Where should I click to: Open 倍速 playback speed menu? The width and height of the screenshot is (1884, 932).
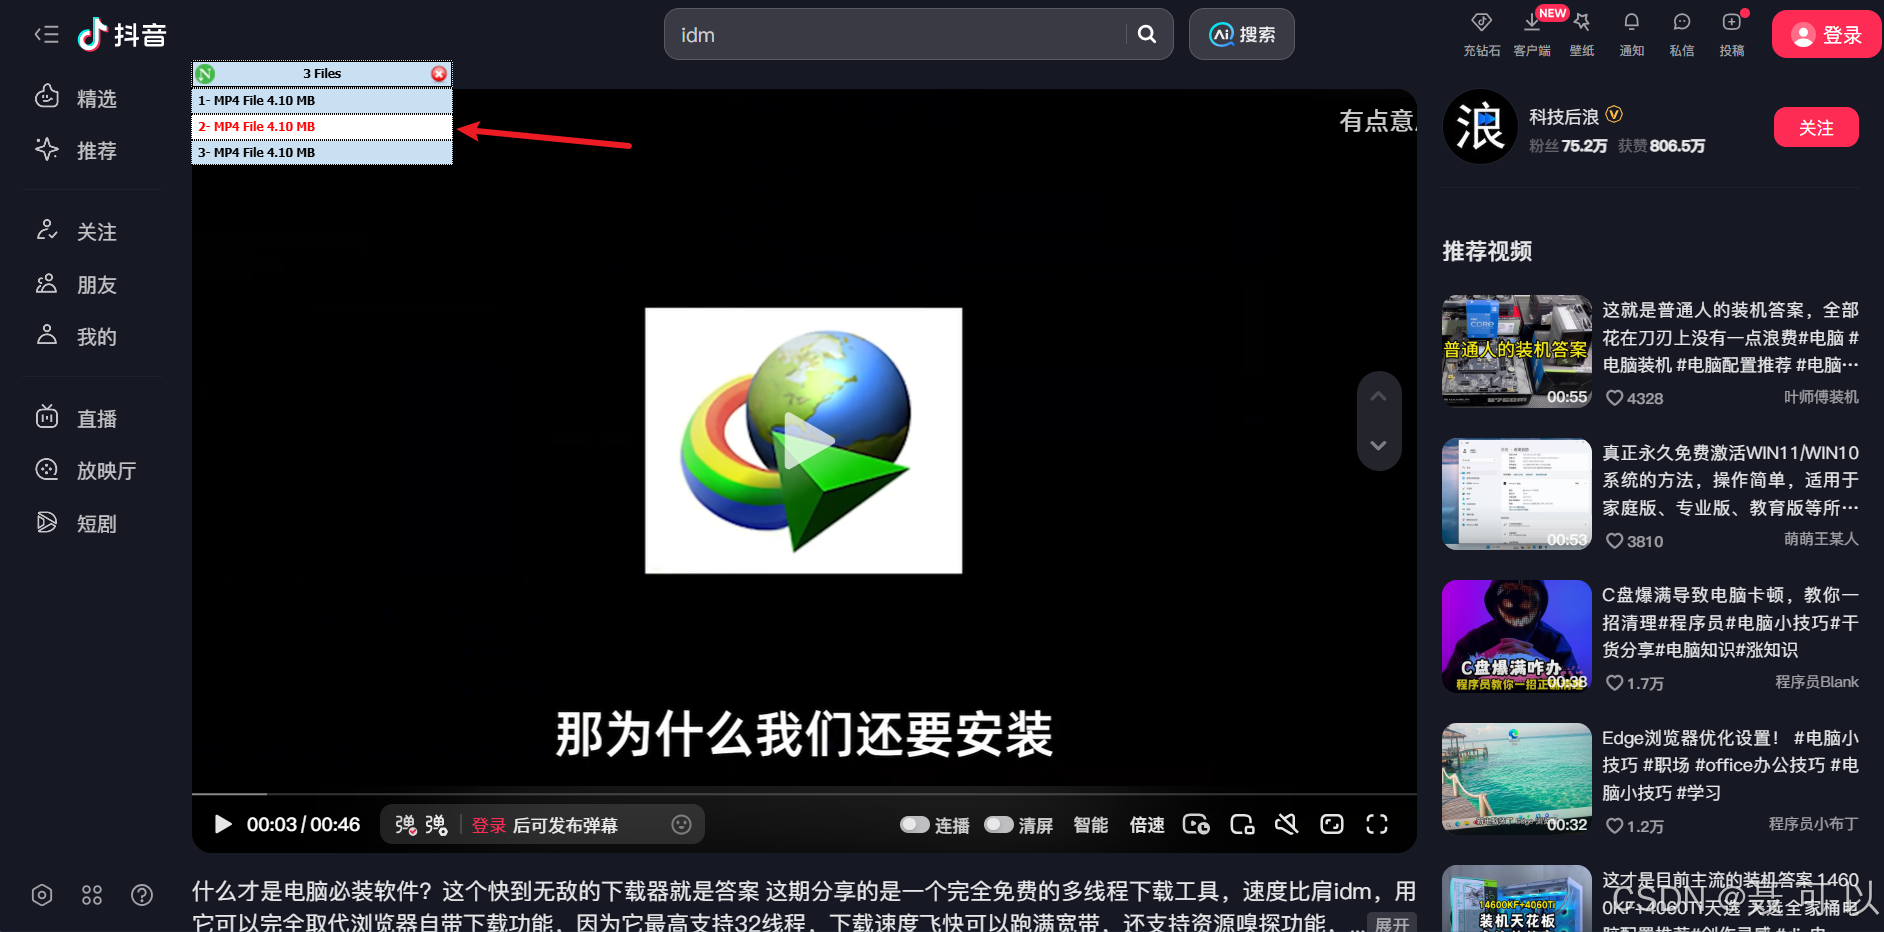point(1147,825)
